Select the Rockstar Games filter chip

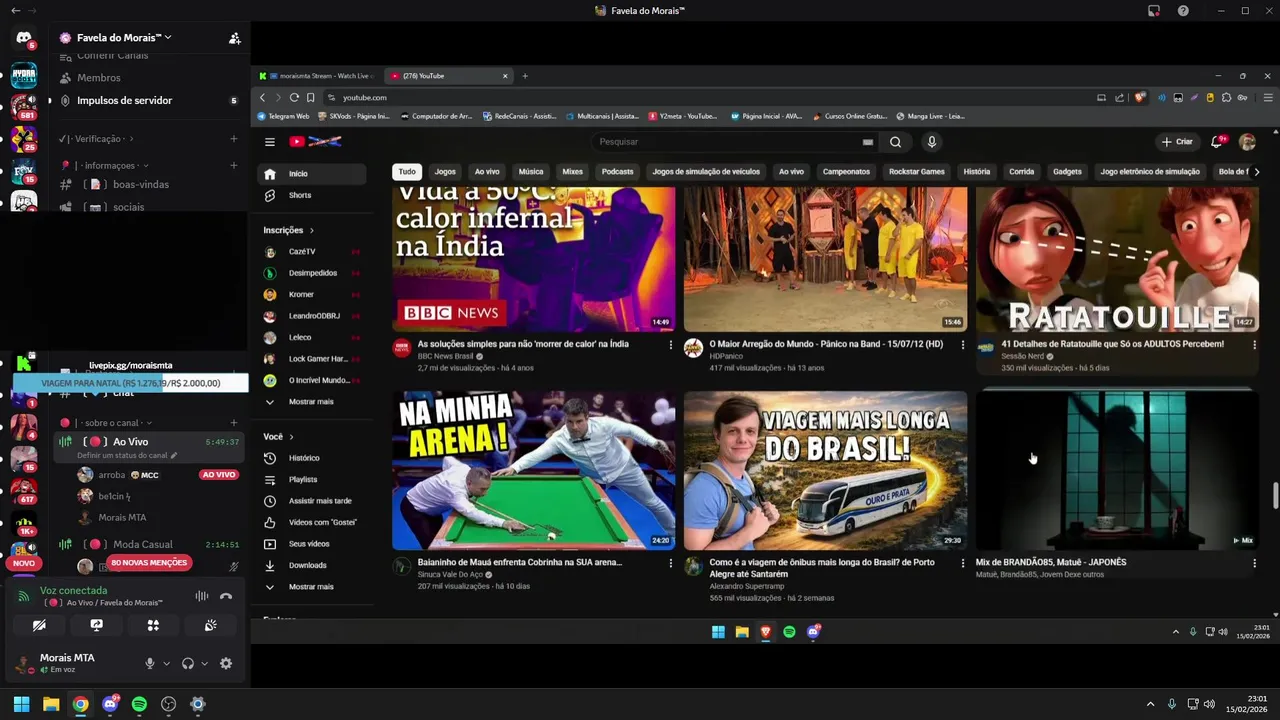917,172
